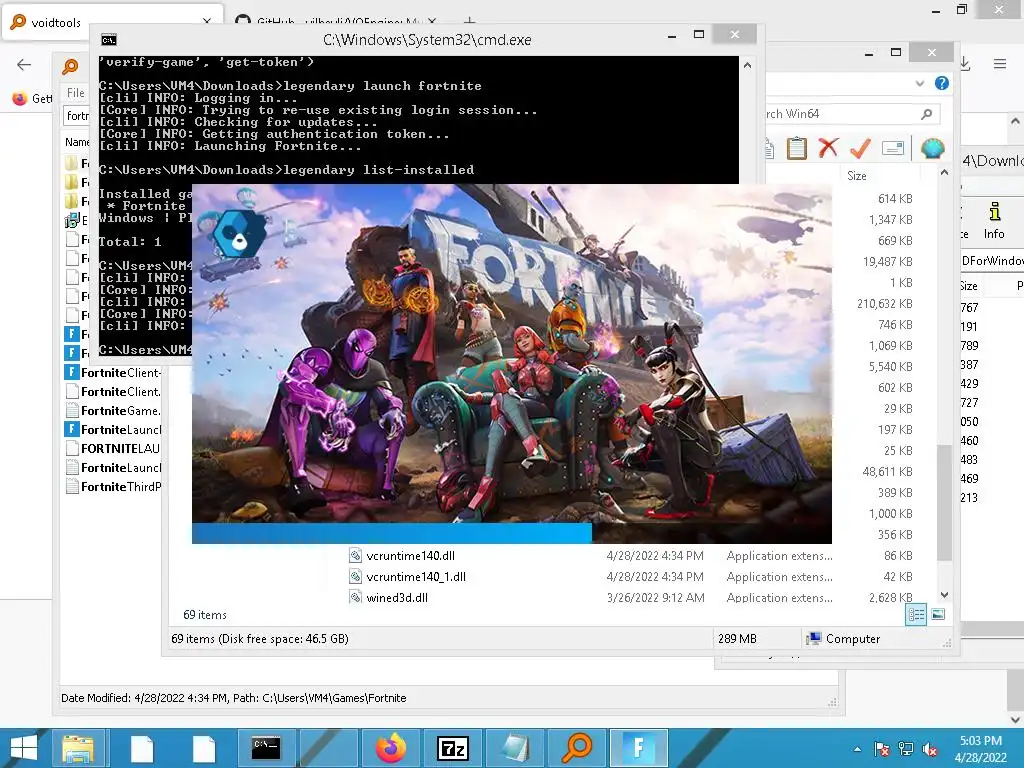Switch to Everything search on the taskbar
The width and height of the screenshot is (1024, 768).
tap(577, 748)
